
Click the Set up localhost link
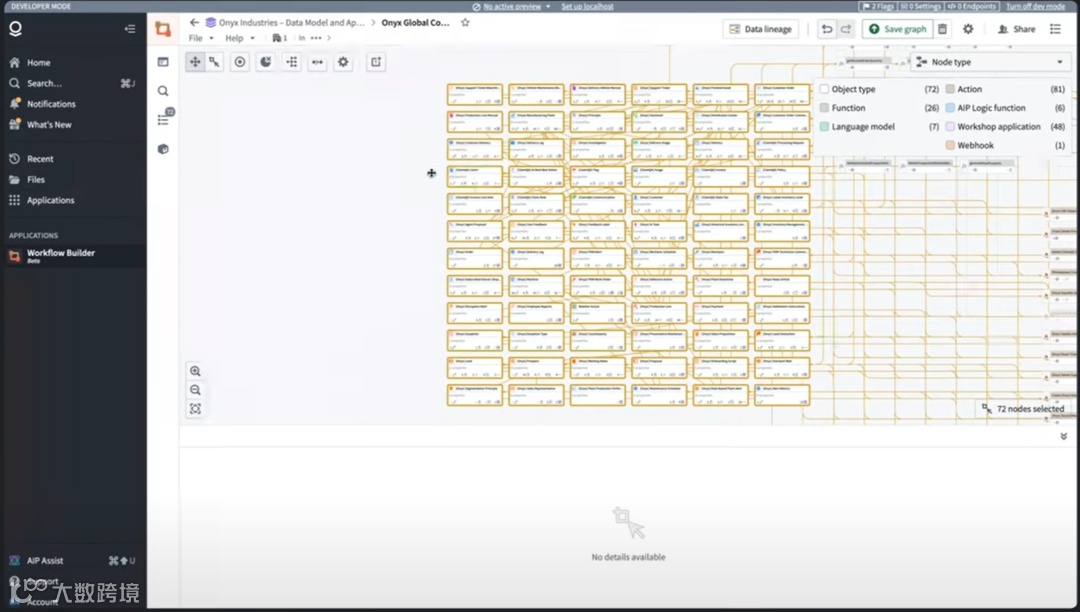(587, 6)
